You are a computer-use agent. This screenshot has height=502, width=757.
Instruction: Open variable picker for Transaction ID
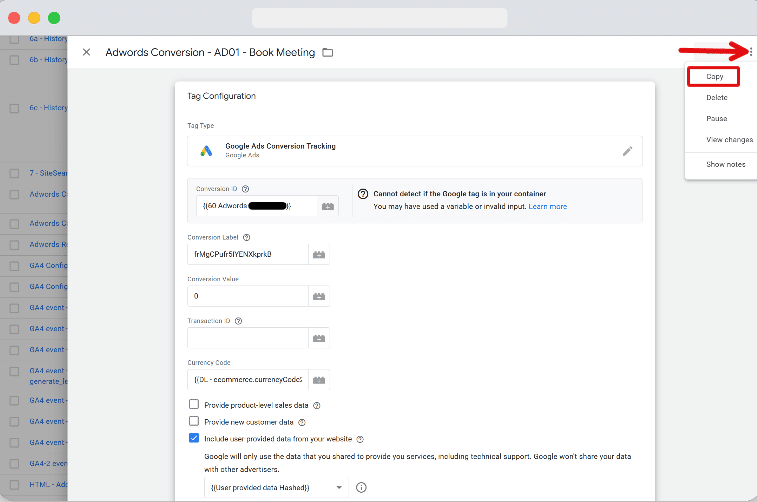point(319,338)
